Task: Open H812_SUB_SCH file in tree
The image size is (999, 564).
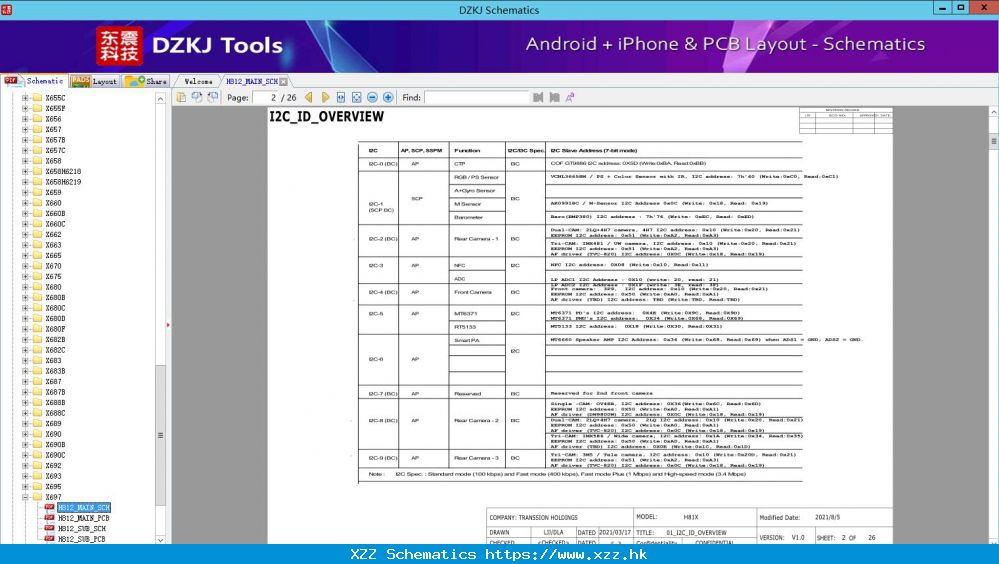Action: [x=82, y=528]
